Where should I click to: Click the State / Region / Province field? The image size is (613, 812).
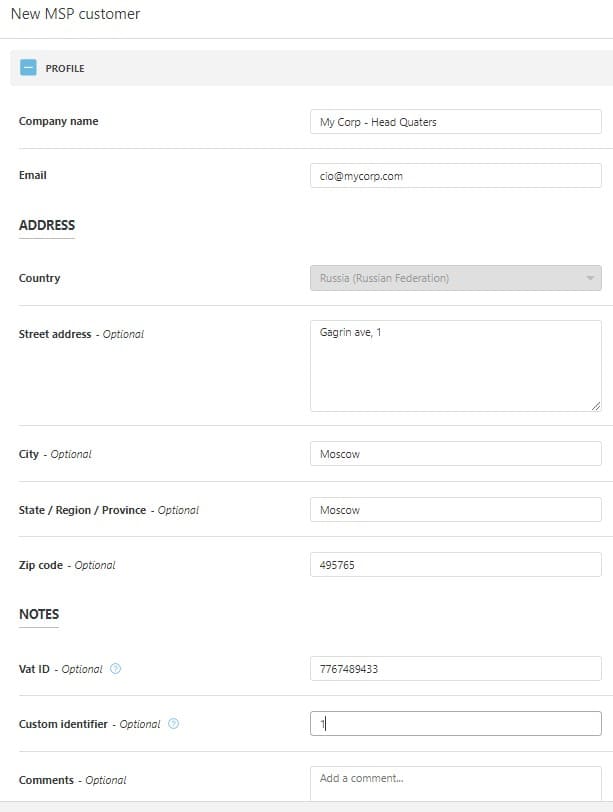tap(455, 510)
